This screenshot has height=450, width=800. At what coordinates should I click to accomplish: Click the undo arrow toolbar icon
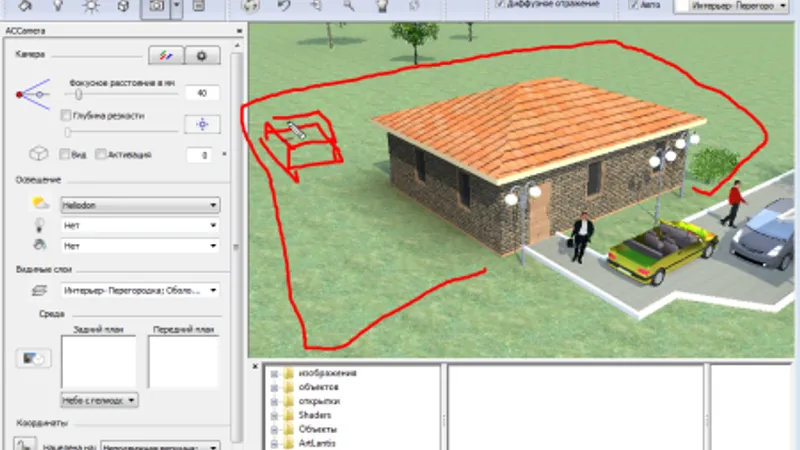(x=284, y=6)
